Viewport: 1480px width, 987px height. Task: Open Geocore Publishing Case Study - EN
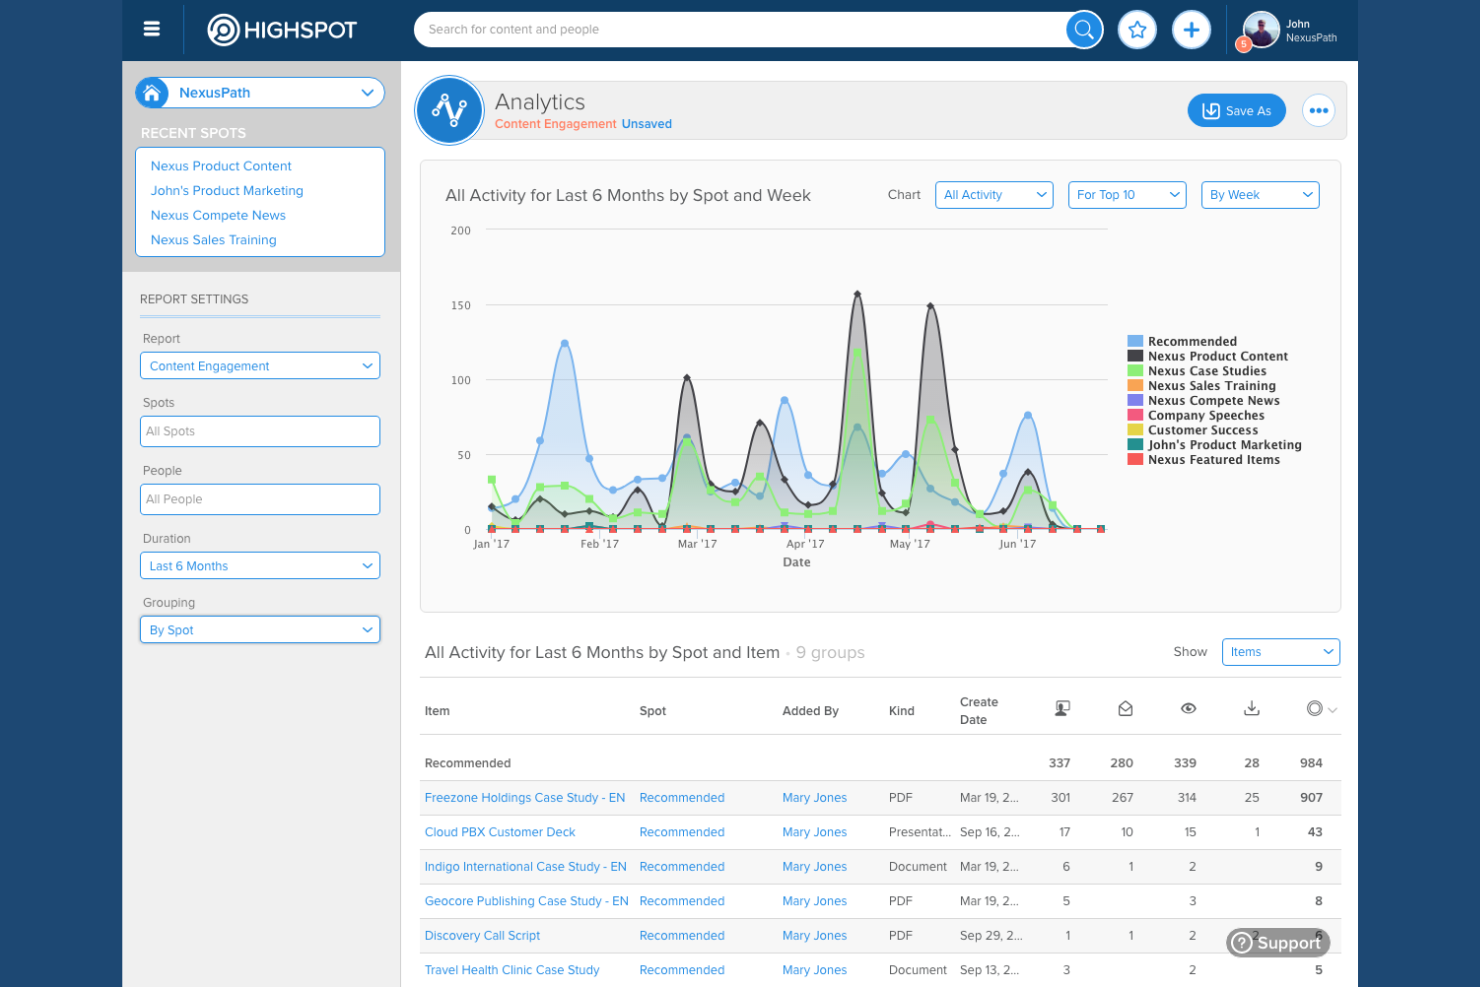pyautogui.click(x=527, y=901)
